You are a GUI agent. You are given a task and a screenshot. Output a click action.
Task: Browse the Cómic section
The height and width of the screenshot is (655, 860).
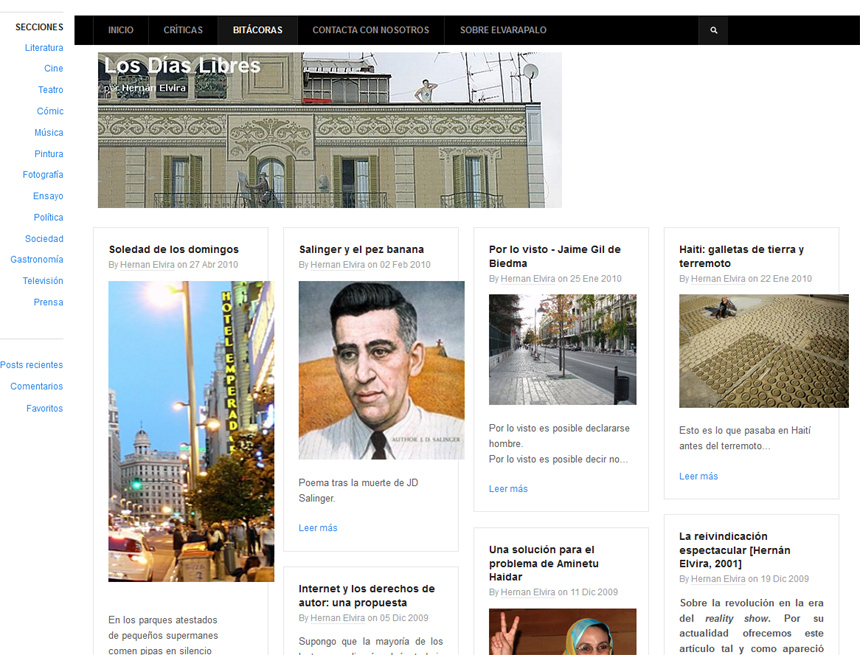click(x=50, y=112)
